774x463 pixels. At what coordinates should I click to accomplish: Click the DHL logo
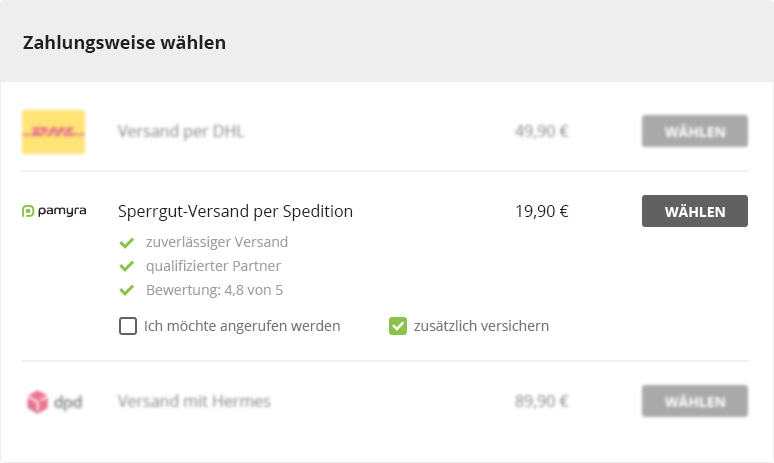click(x=54, y=131)
